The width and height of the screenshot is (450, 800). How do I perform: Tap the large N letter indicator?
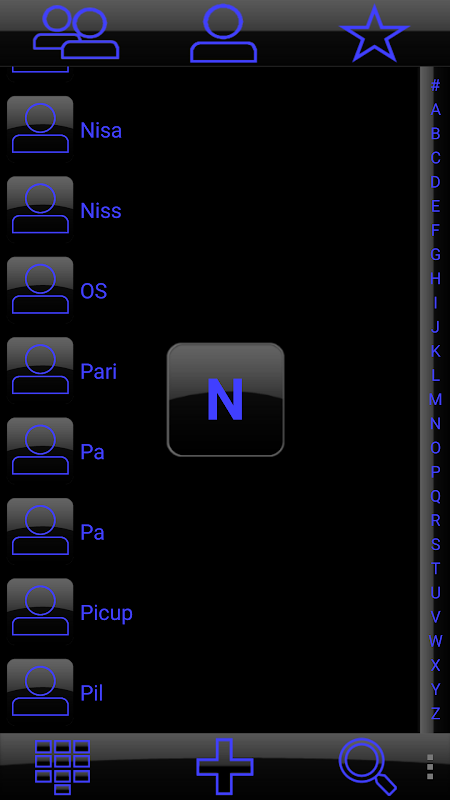tap(226, 399)
